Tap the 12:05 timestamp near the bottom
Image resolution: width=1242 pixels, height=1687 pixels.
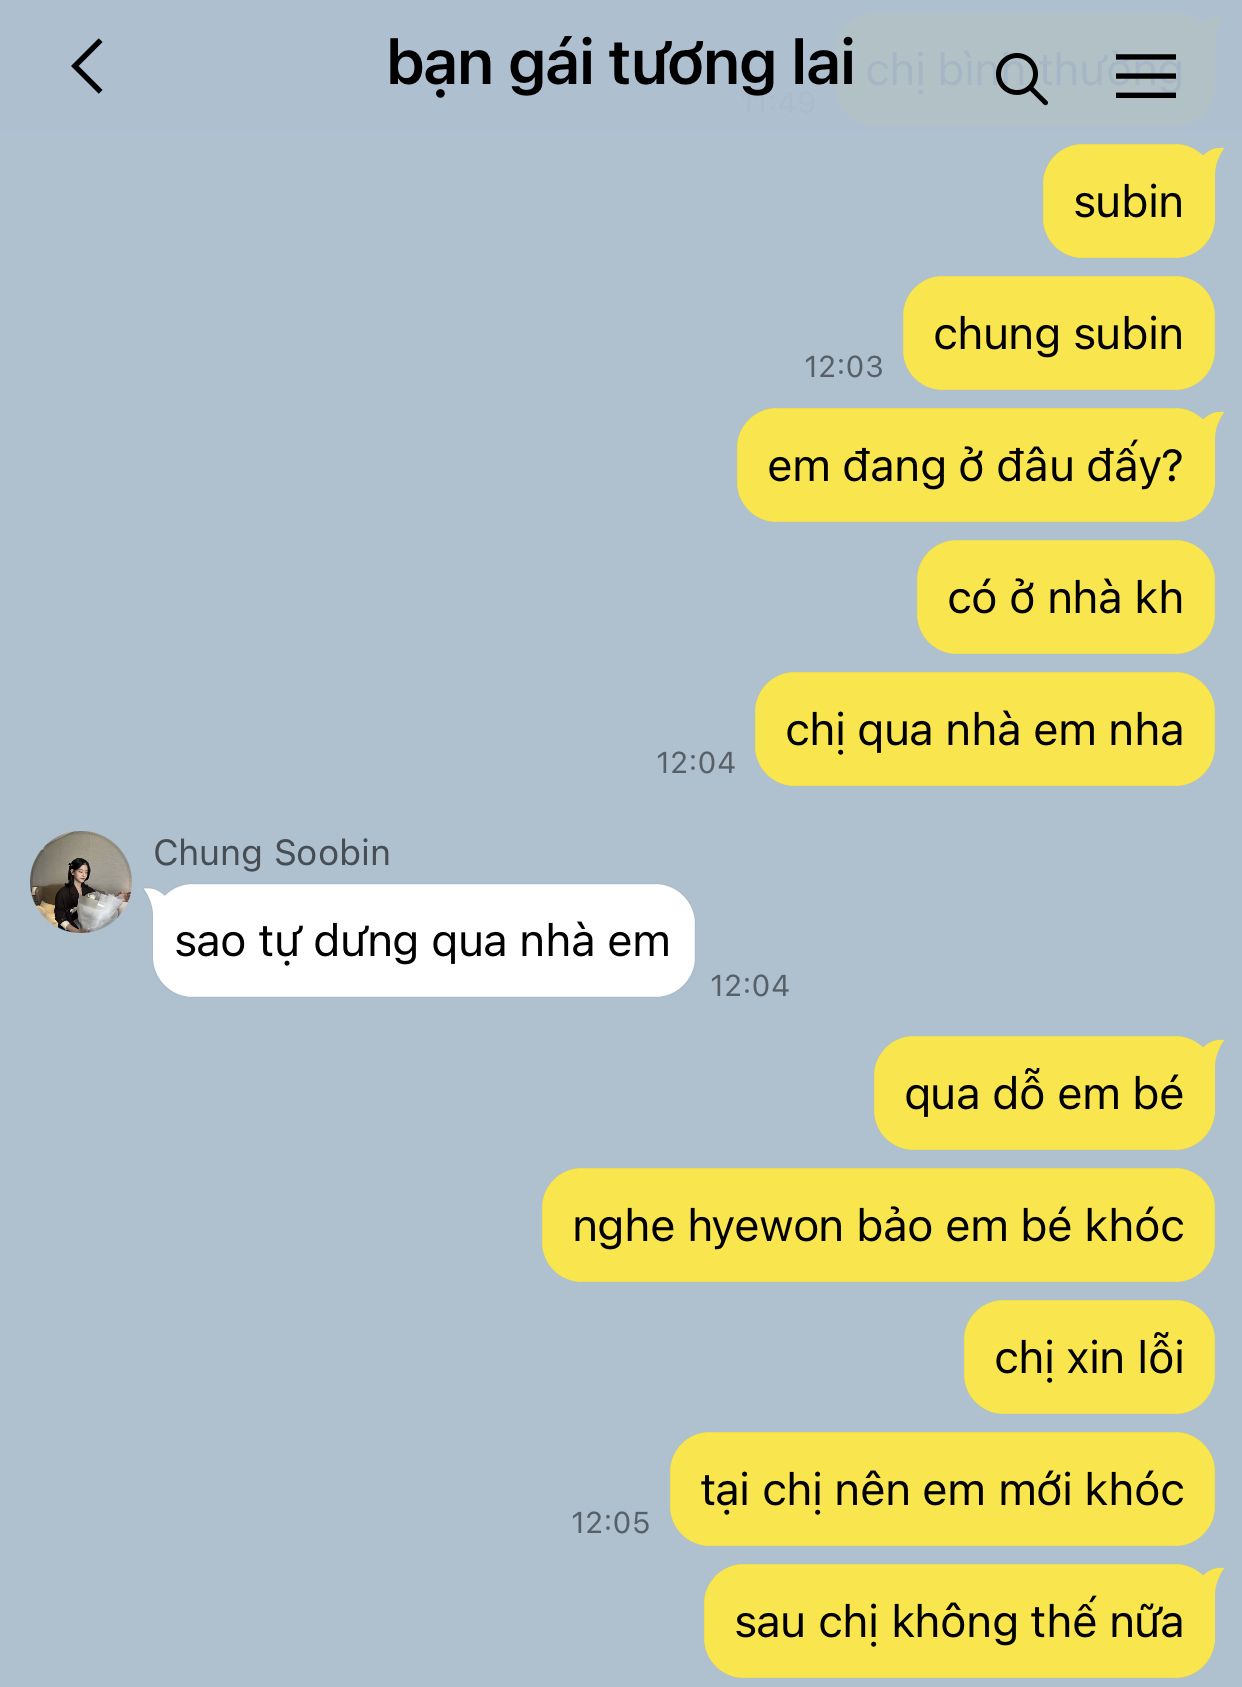pyautogui.click(x=610, y=1523)
